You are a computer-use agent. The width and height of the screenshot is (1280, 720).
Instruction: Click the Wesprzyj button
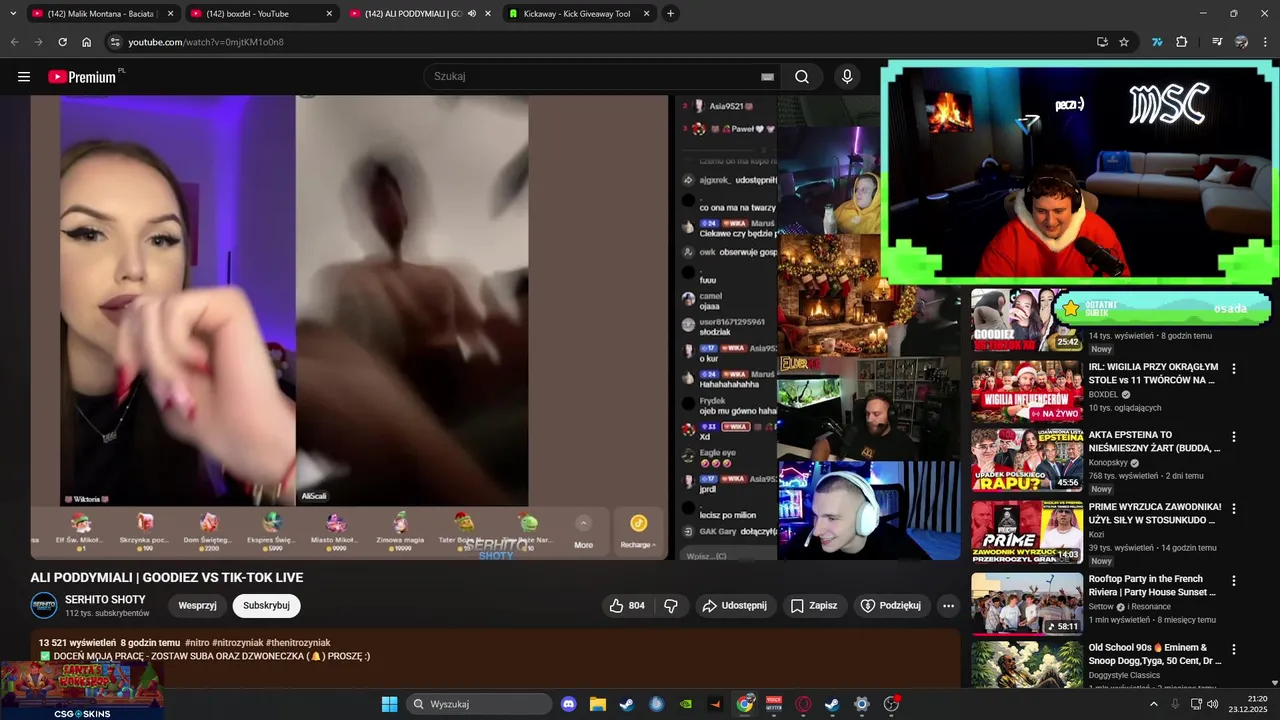(x=198, y=605)
